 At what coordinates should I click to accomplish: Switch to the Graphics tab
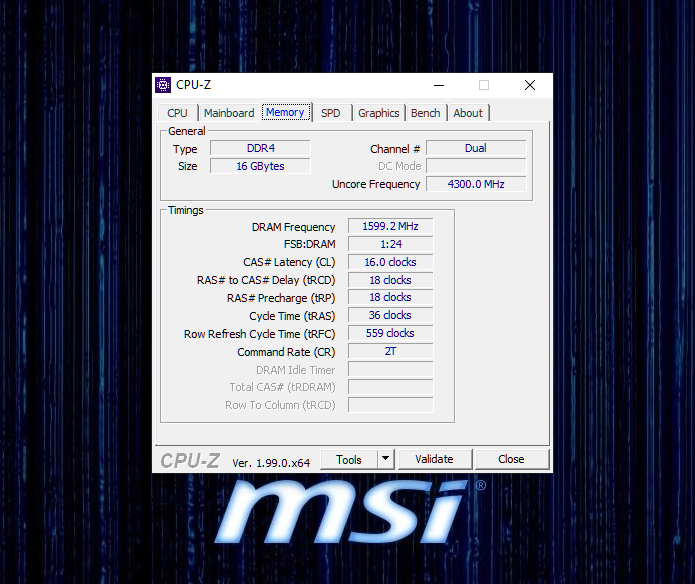(379, 113)
